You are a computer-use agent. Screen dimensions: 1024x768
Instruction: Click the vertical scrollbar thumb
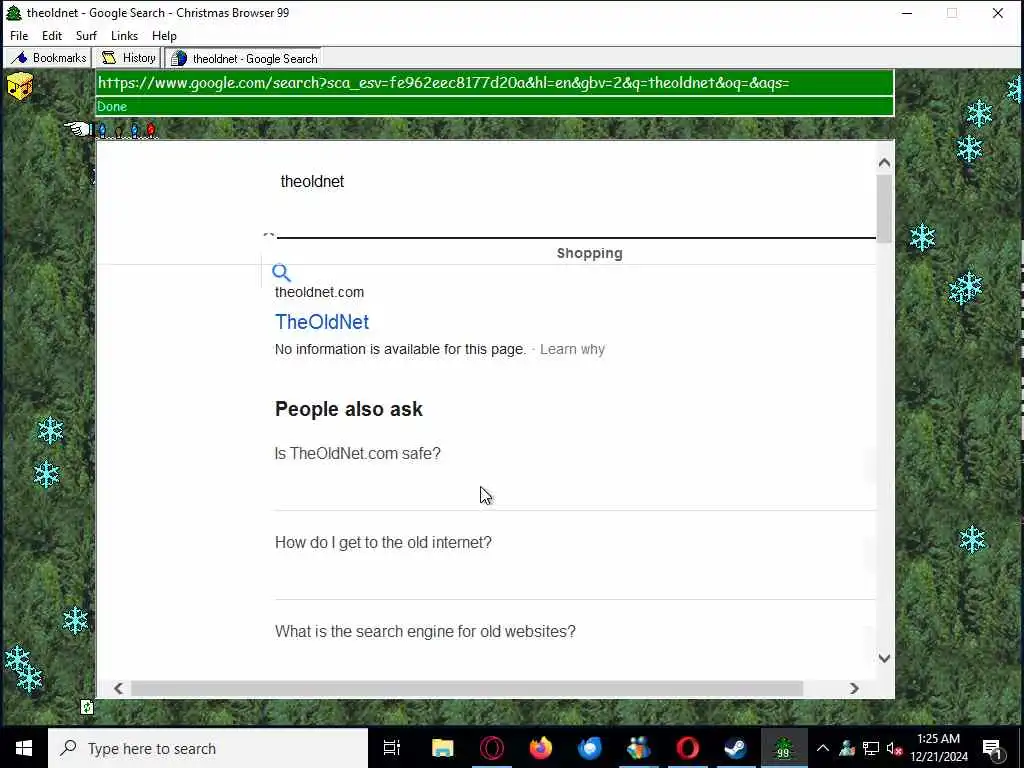point(884,209)
